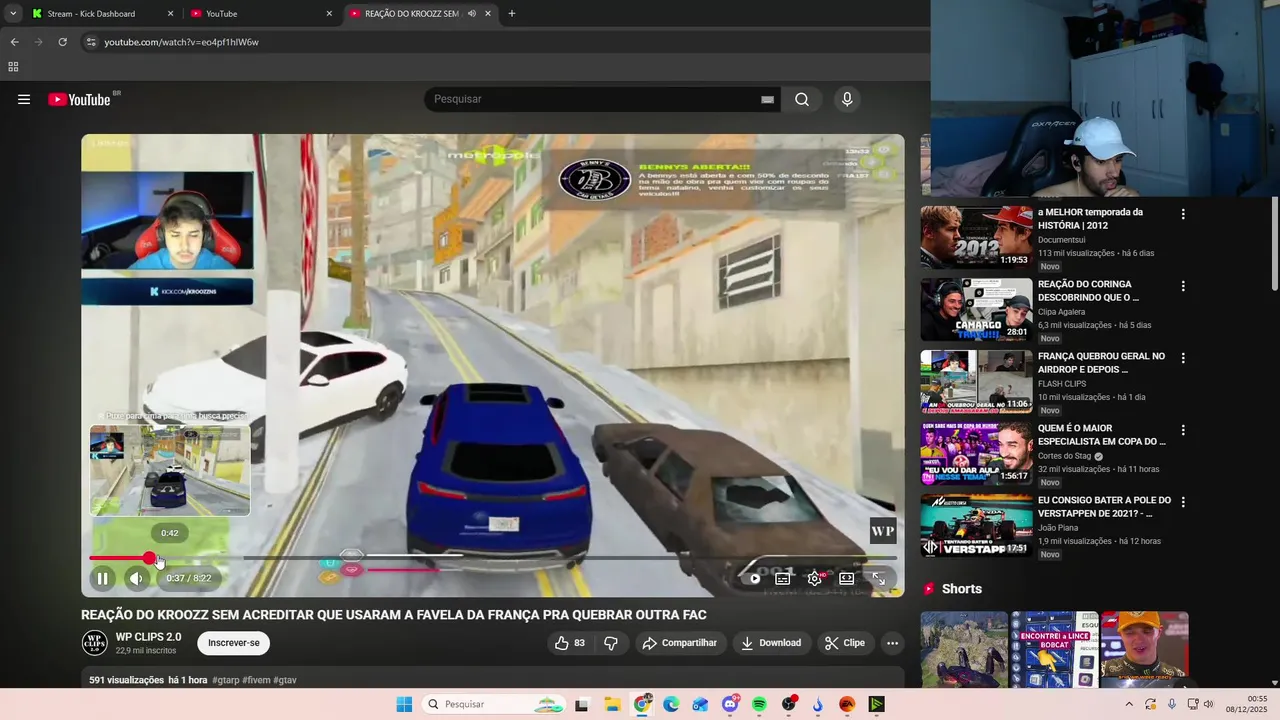Click the Compartilhar share button
Image resolution: width=1280 pixels, height=720 pixels.
click(680, 643)
